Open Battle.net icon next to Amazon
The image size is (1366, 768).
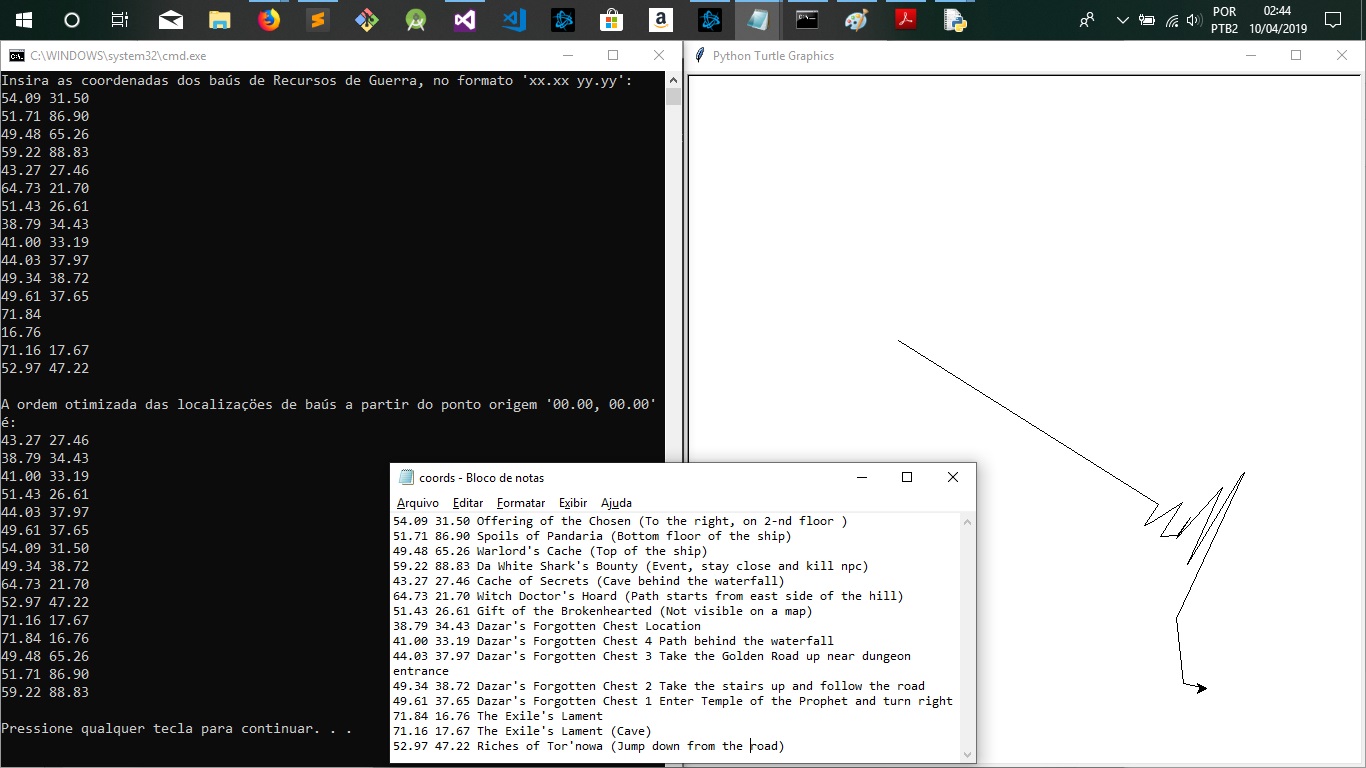tap(710, 20)
